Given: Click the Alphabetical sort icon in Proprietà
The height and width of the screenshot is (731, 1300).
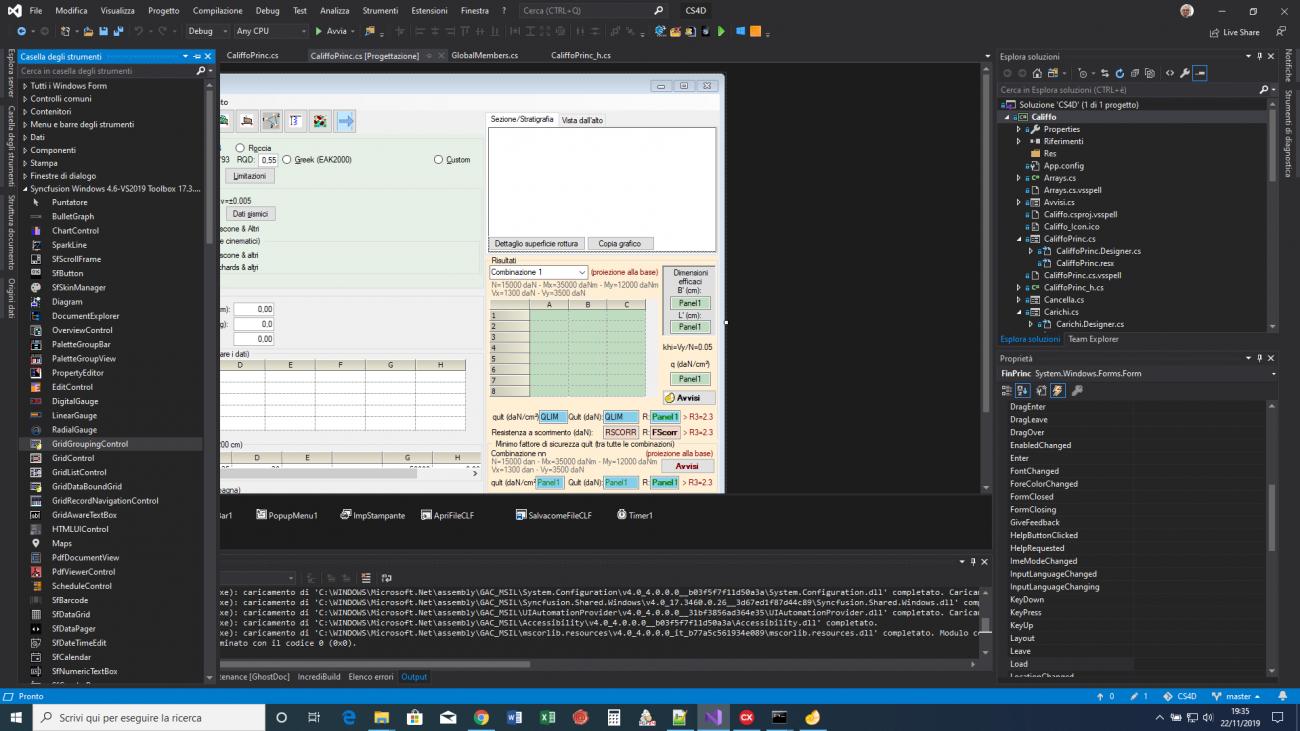Looking at the screenshot, I should click(1023, 390).
